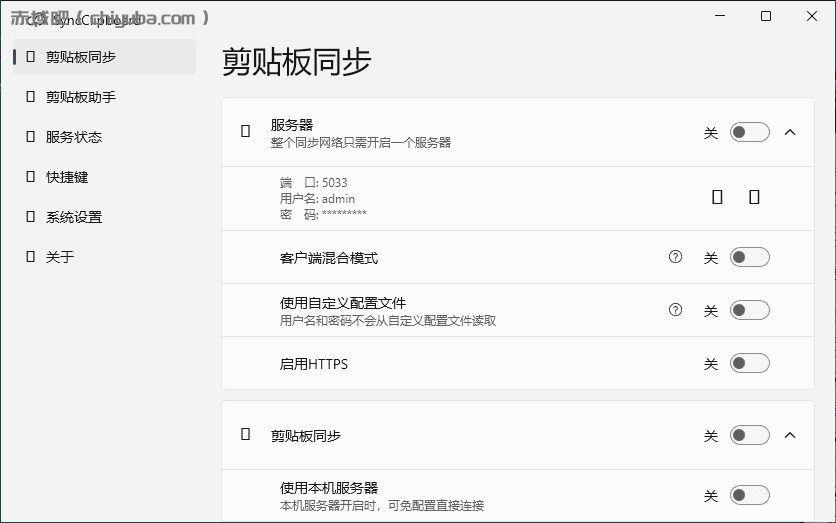Open the 剪贴板助手 sidebar page
The width and height of the screenshot is (836, 523).
(x=104, y=96)
